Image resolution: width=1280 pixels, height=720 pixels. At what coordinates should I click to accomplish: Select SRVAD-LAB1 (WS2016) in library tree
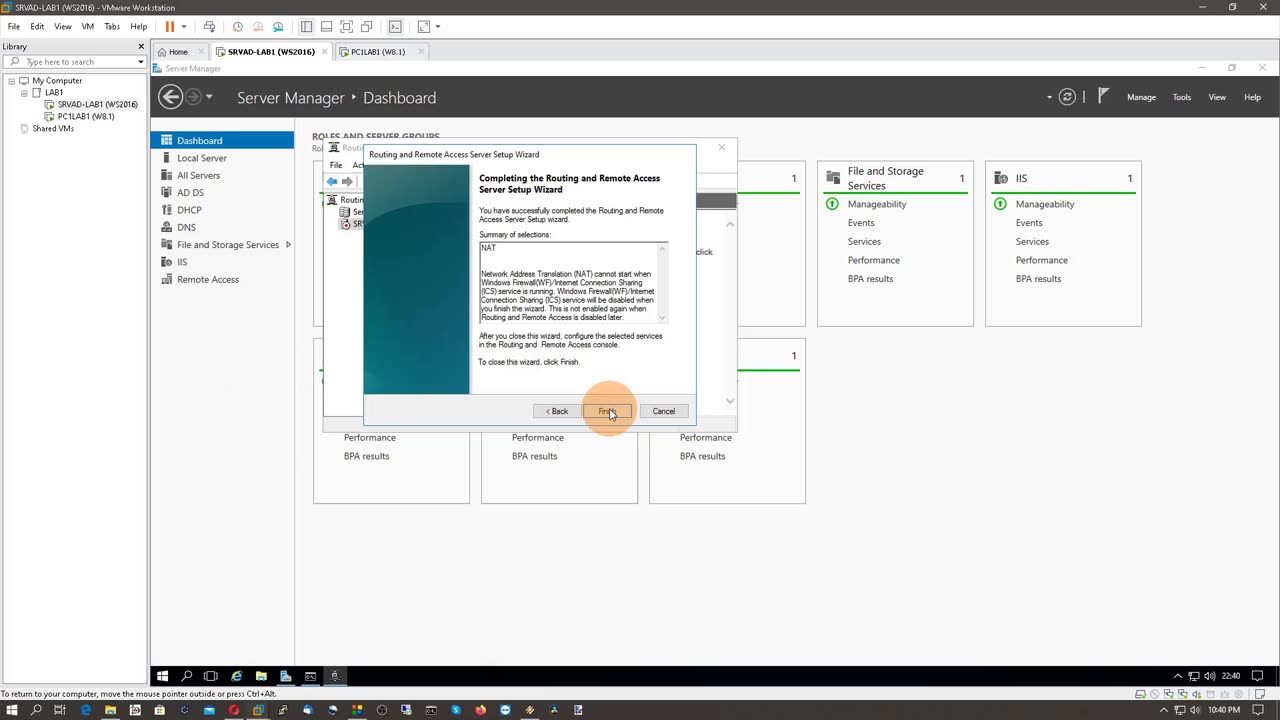coord(97,105)
